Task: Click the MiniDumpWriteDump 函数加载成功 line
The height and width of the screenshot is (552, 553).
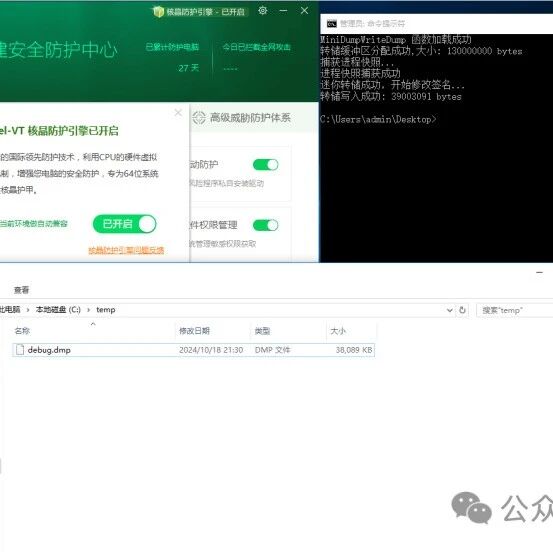Action: click(x=396, y=39)
